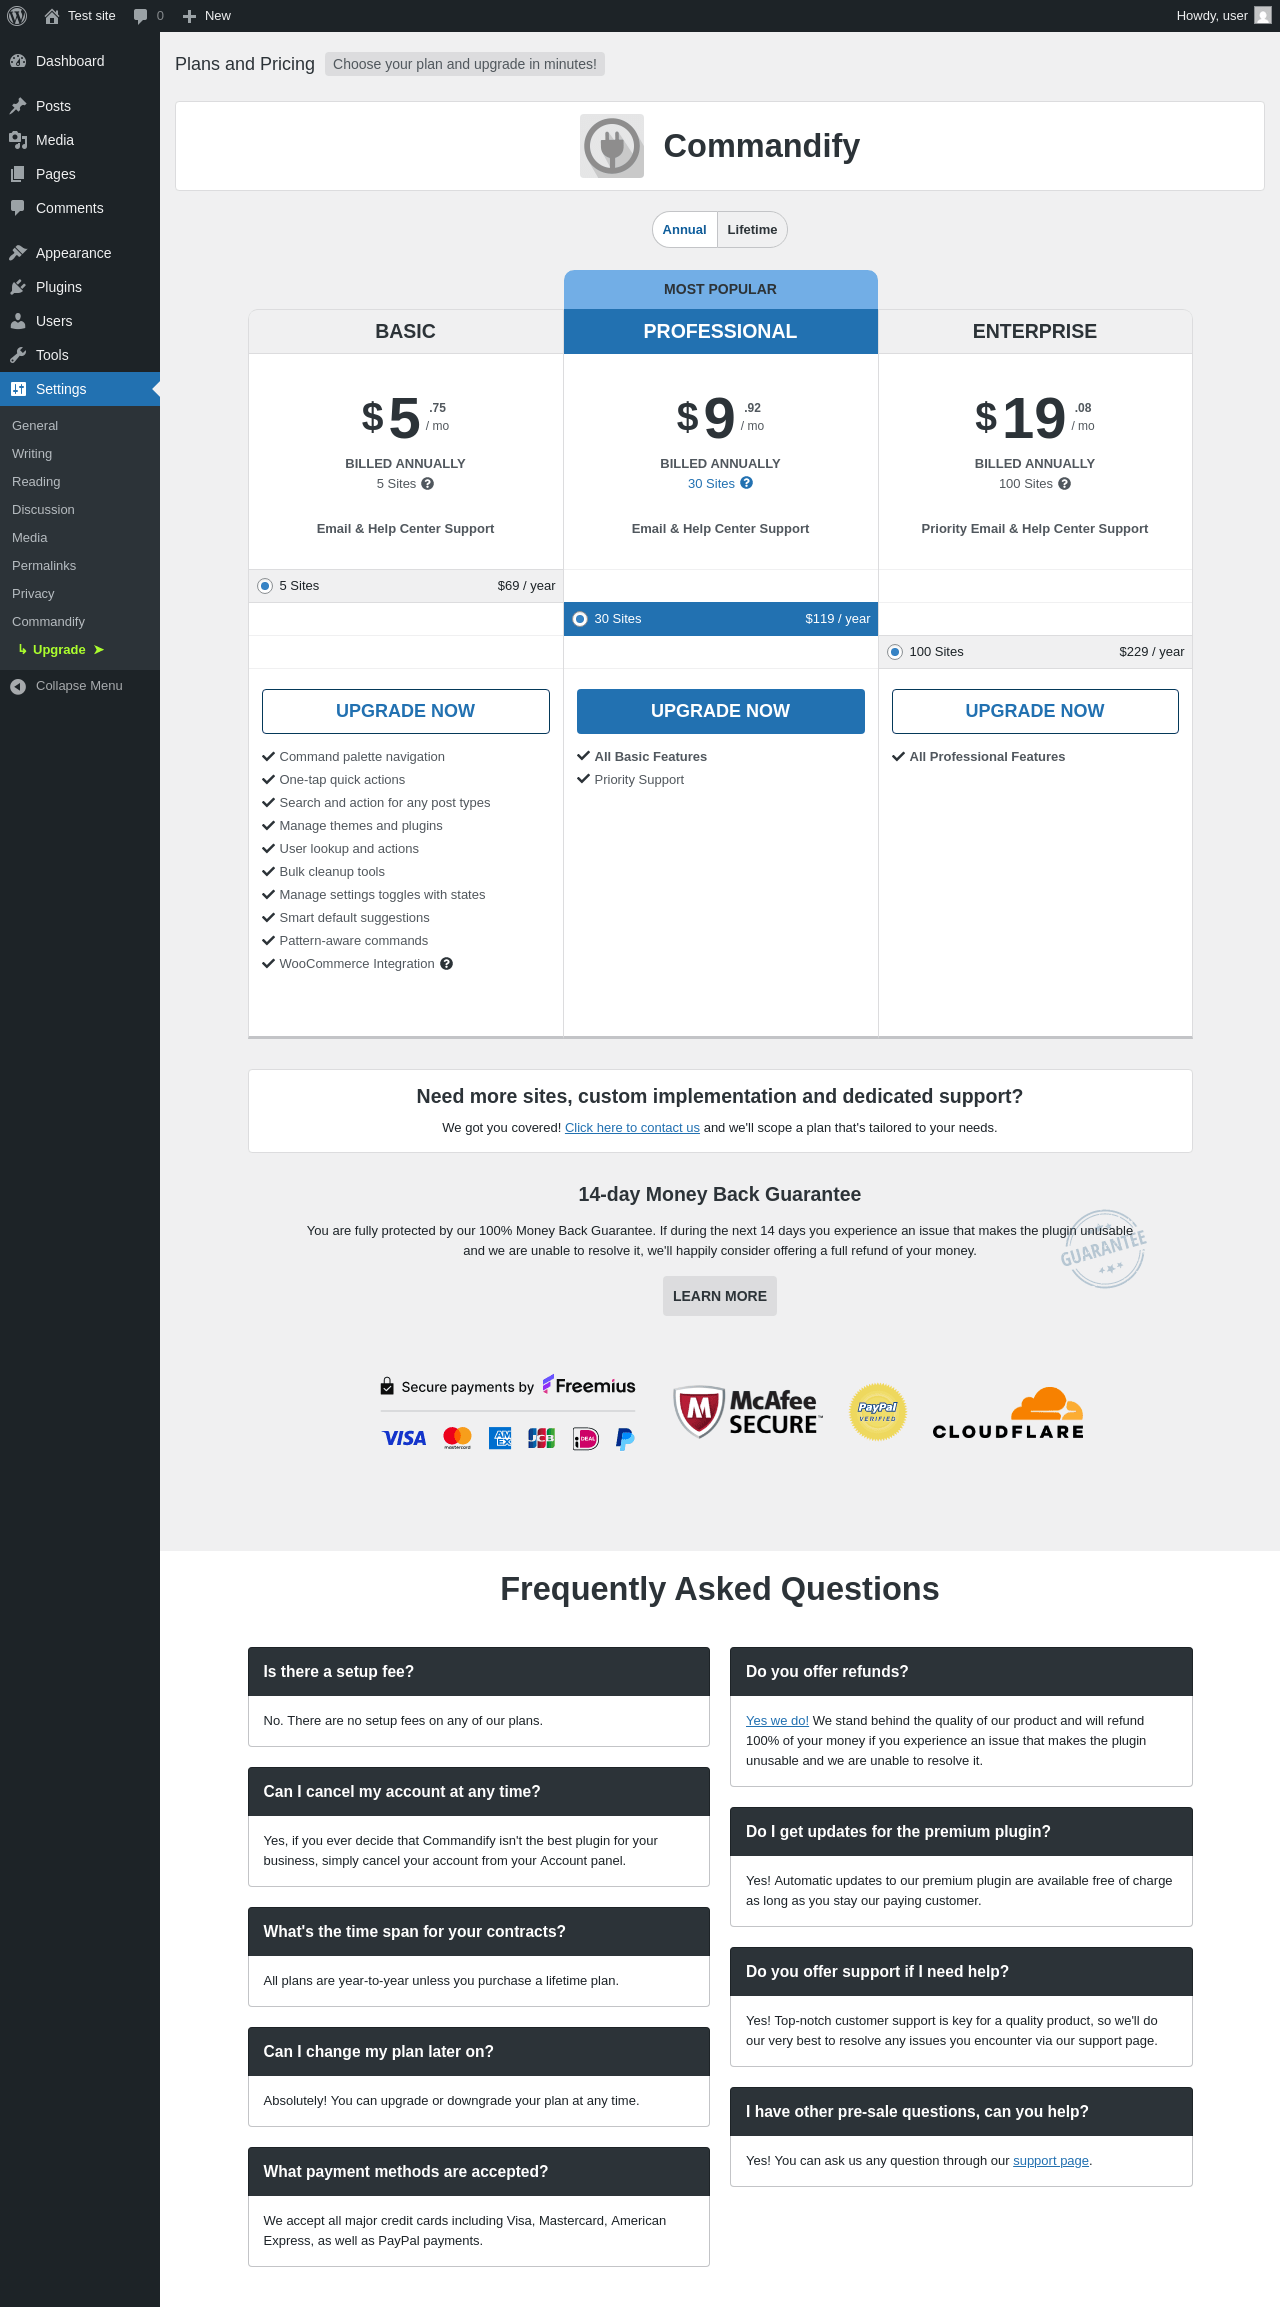Image resolution: width=1280 pixels, height=2307 pixels.
Task: Switch to Lifetime billing tab
Action: 752,230
